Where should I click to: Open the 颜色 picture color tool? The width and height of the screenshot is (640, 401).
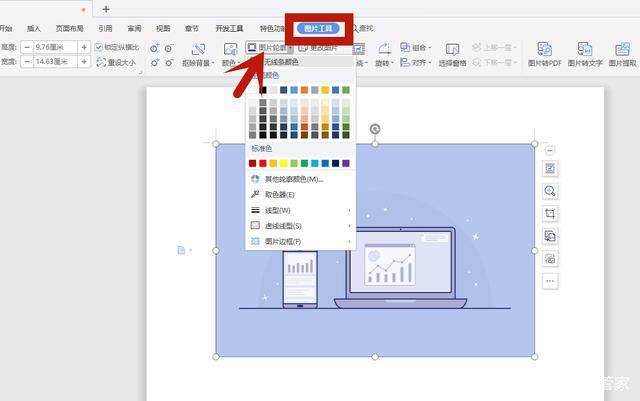[230, 55]
